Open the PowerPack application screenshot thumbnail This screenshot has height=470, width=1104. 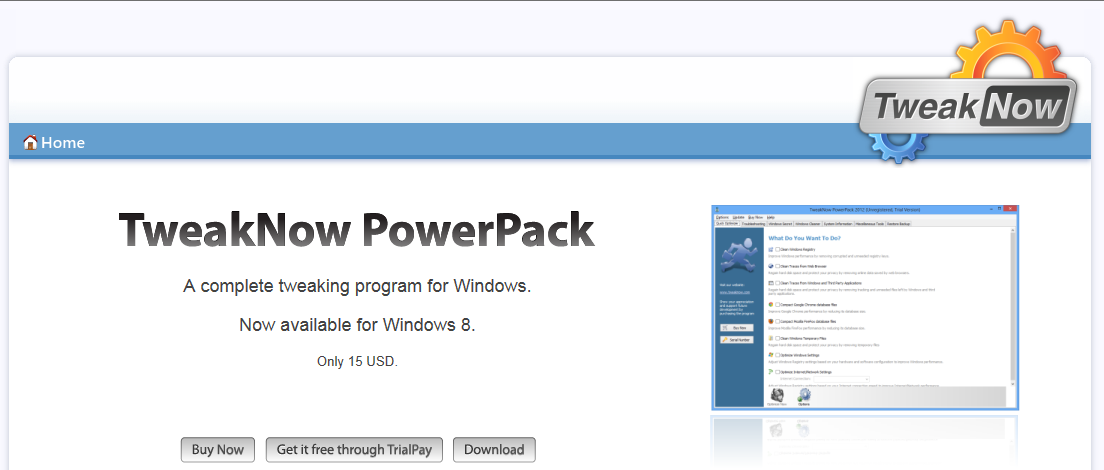click(x=865, y=307)
